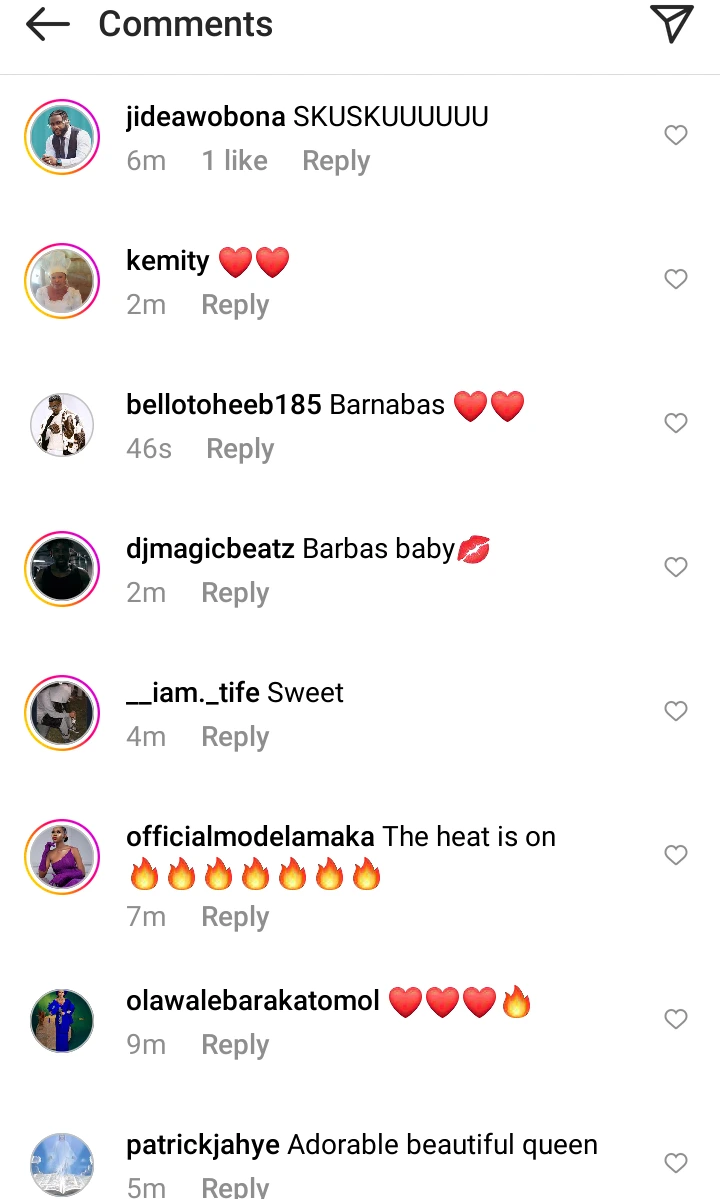Reply to bellotoheeb185's comment

pyautogui.click(x=240, y=448)
